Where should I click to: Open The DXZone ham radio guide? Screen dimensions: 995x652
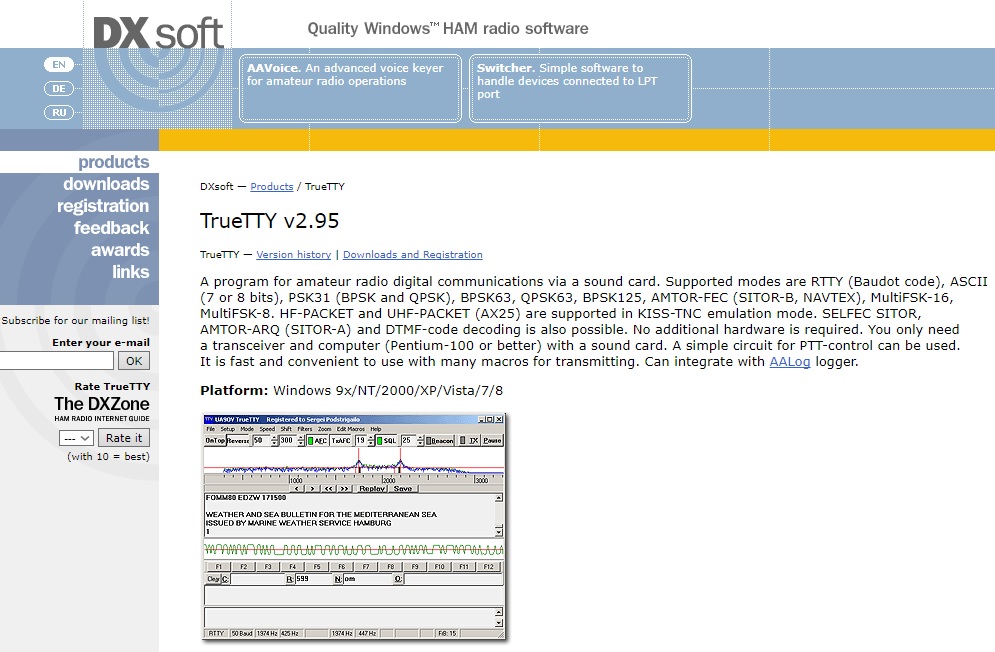pos(101,409)
